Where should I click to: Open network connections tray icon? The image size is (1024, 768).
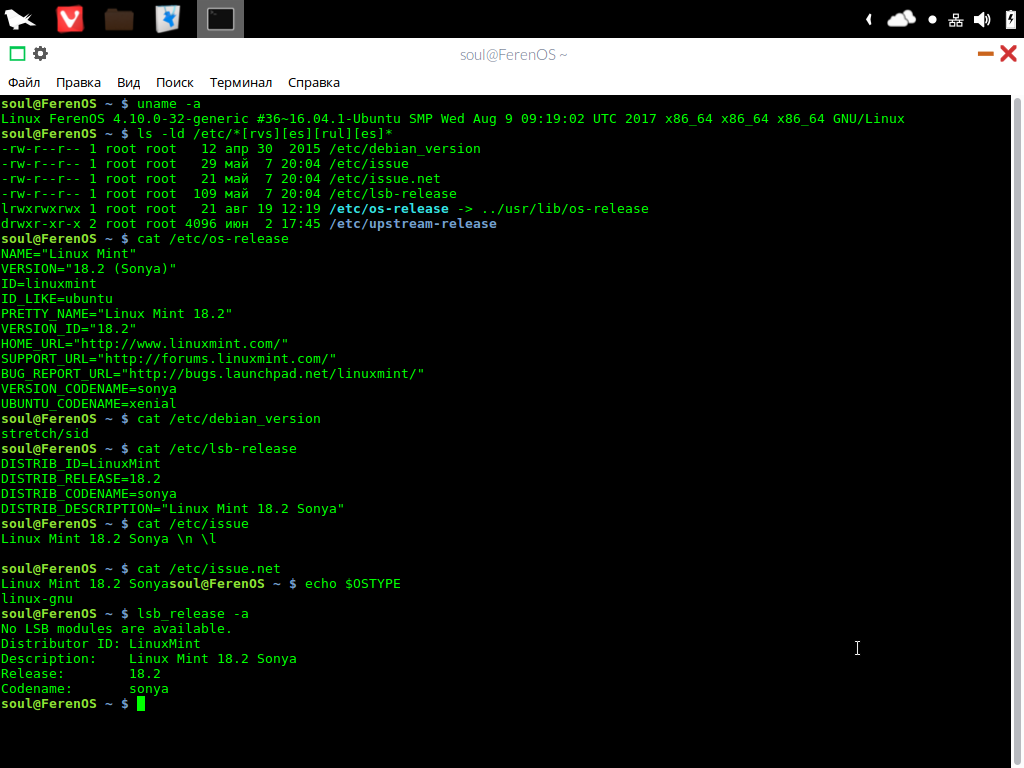[955, 20]
